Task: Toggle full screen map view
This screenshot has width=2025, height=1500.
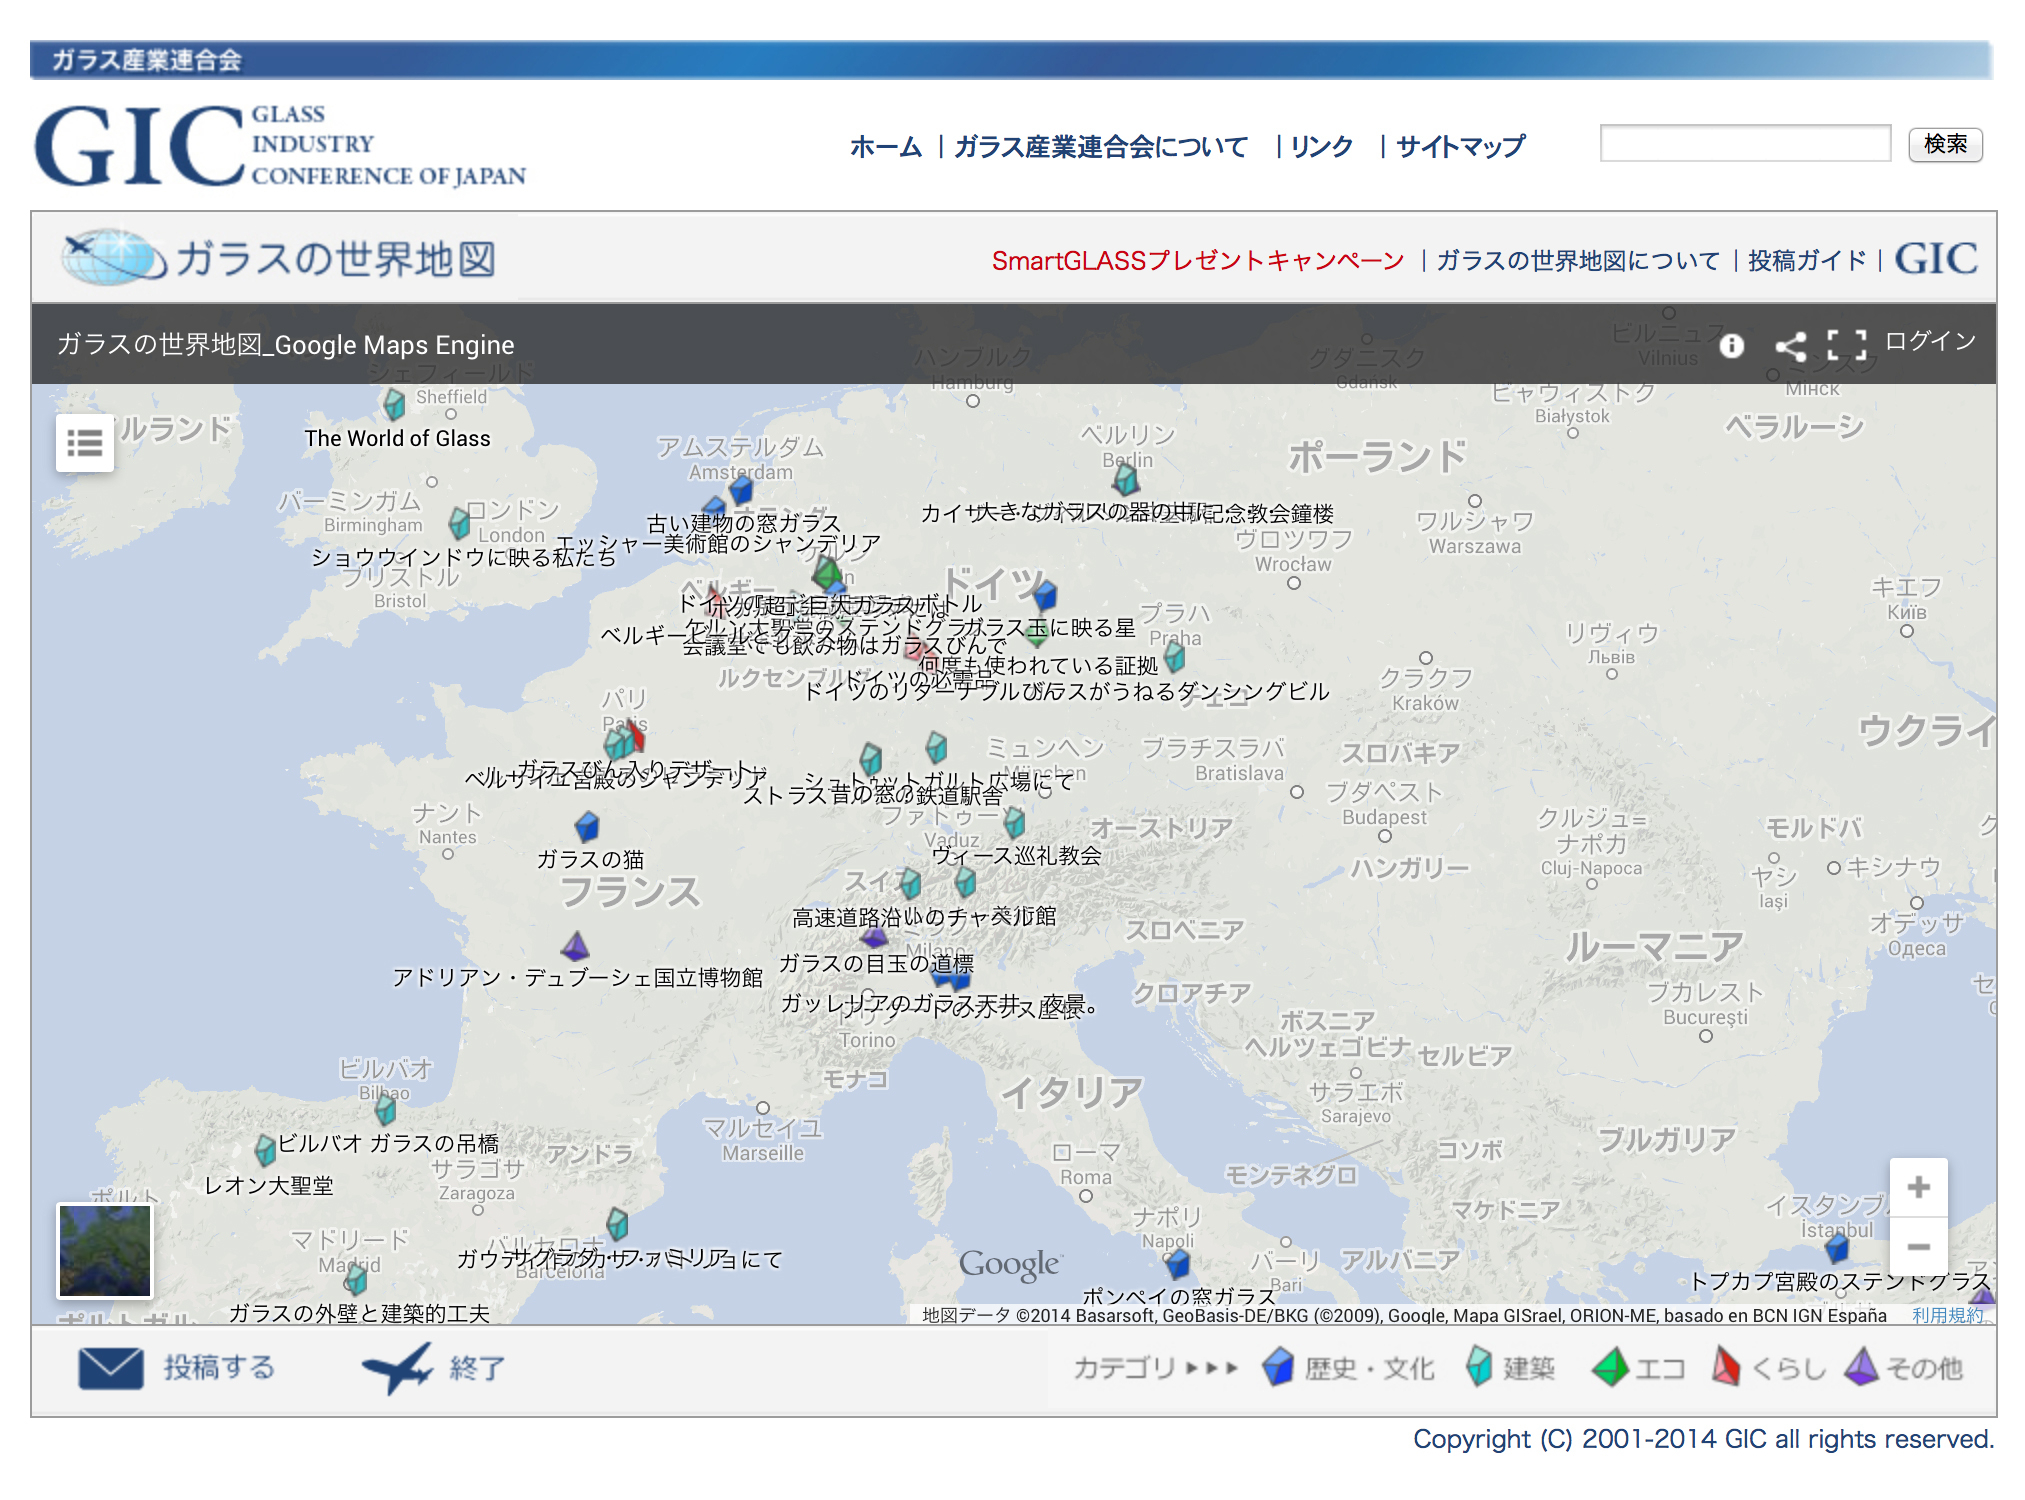Action: 1846,345
